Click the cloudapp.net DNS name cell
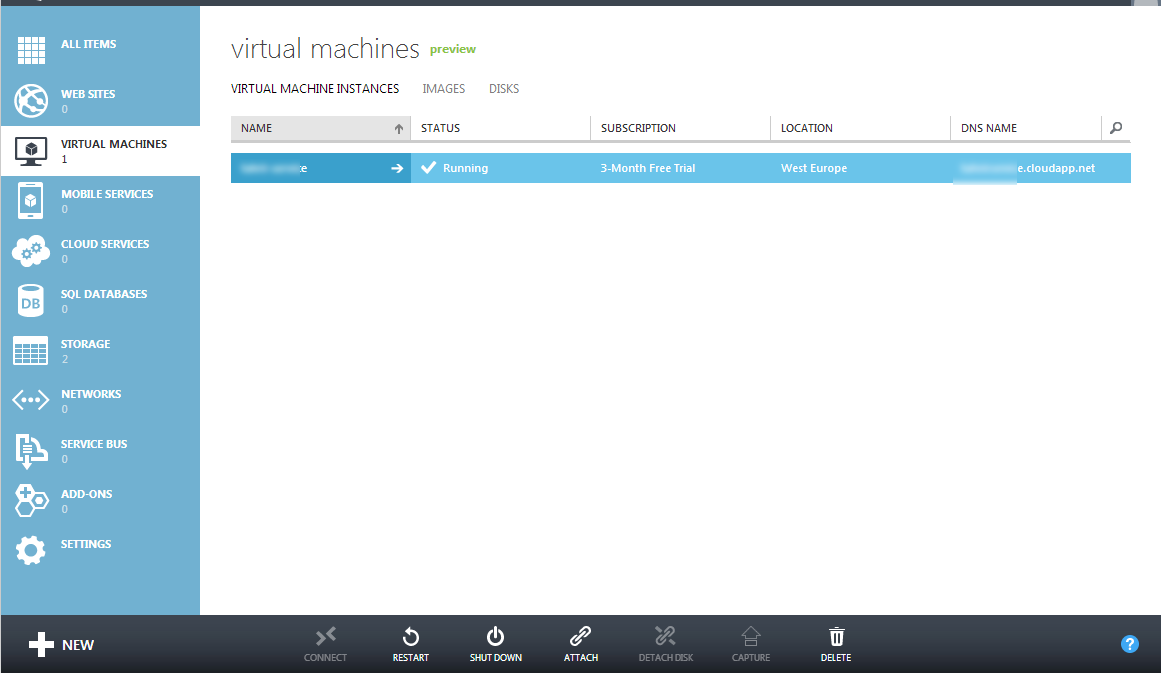 tap(1040, 168)
